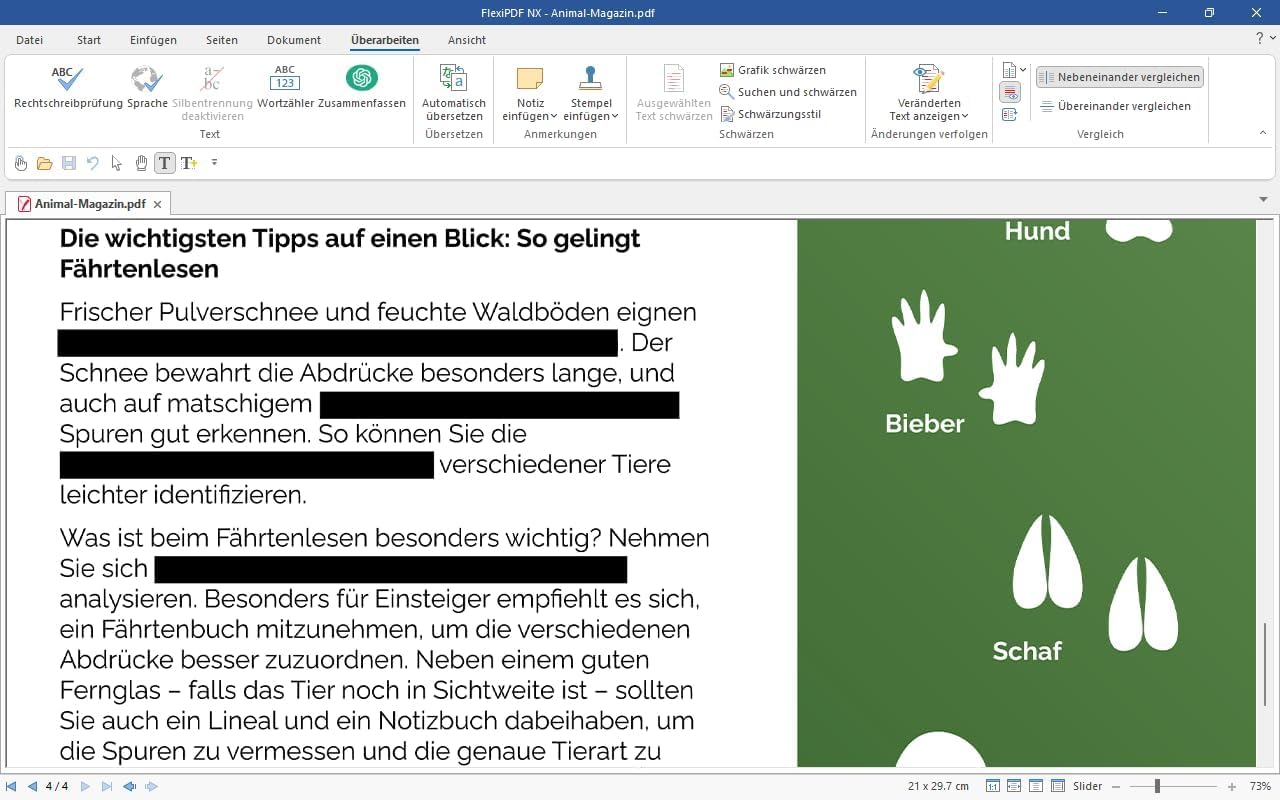Image resolution: width=1280 pixels, height=800 pixels.
Task: Open the Sprache language setting
Action: 147,87
